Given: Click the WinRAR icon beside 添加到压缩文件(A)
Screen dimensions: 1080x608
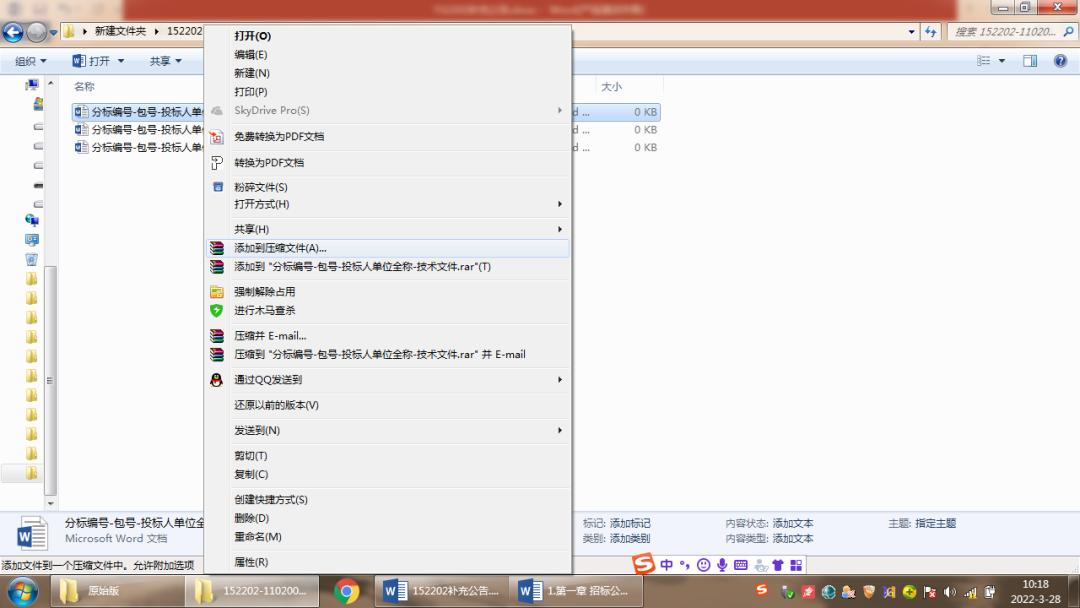Looking at the screenshot, I should pyautogui.click(x=217, y=248).
